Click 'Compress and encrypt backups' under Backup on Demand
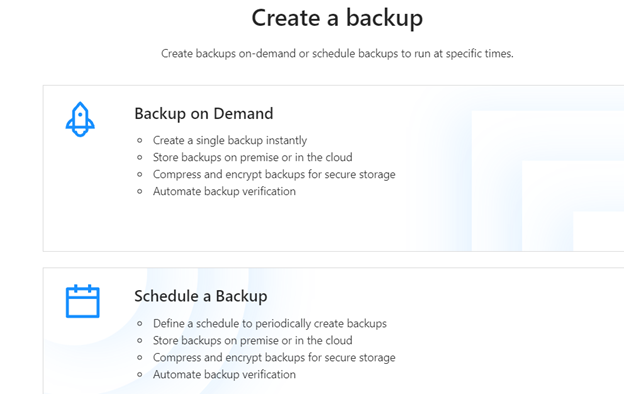 tap(274, 175)
